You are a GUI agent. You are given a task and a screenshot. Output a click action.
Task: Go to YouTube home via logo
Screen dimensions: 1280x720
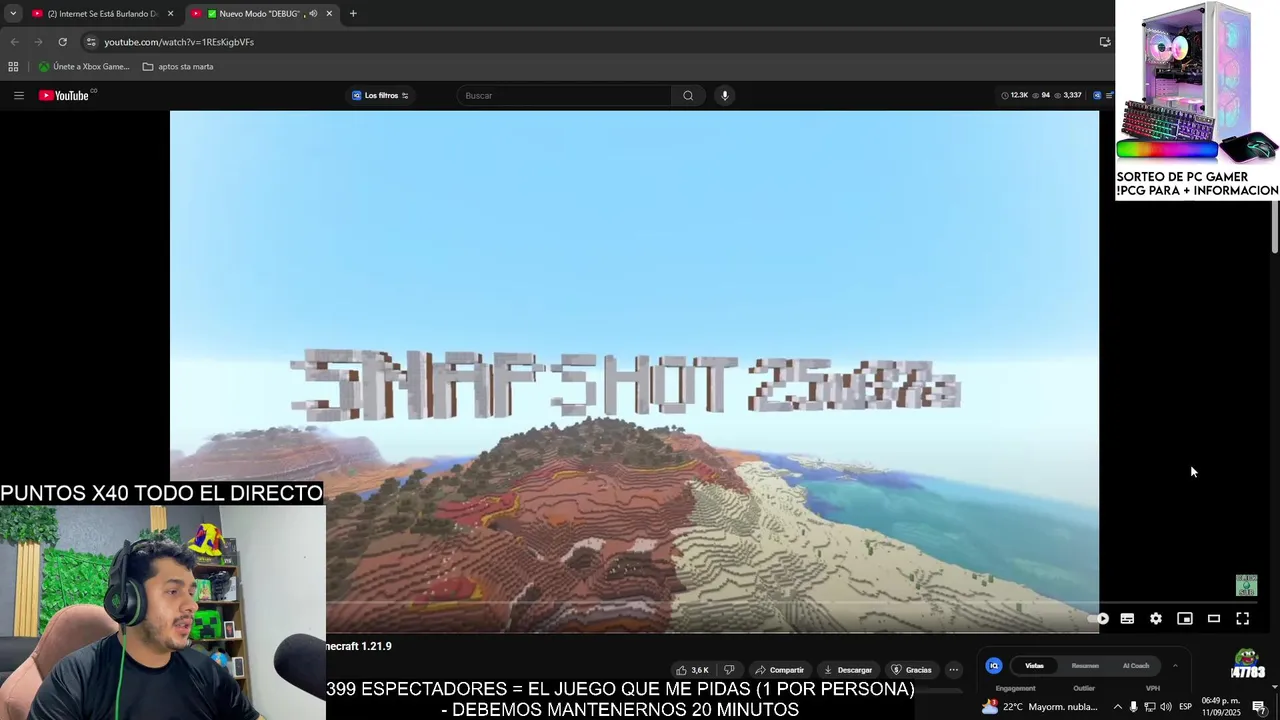point(65,95)
